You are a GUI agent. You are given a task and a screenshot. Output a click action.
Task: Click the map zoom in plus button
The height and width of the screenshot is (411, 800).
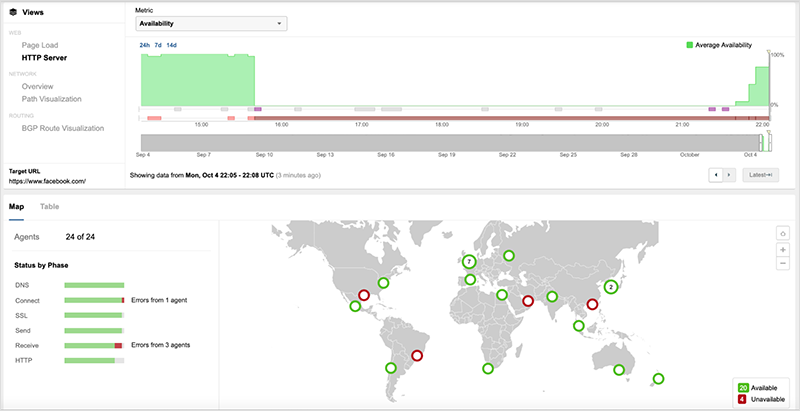coord(783,249)
